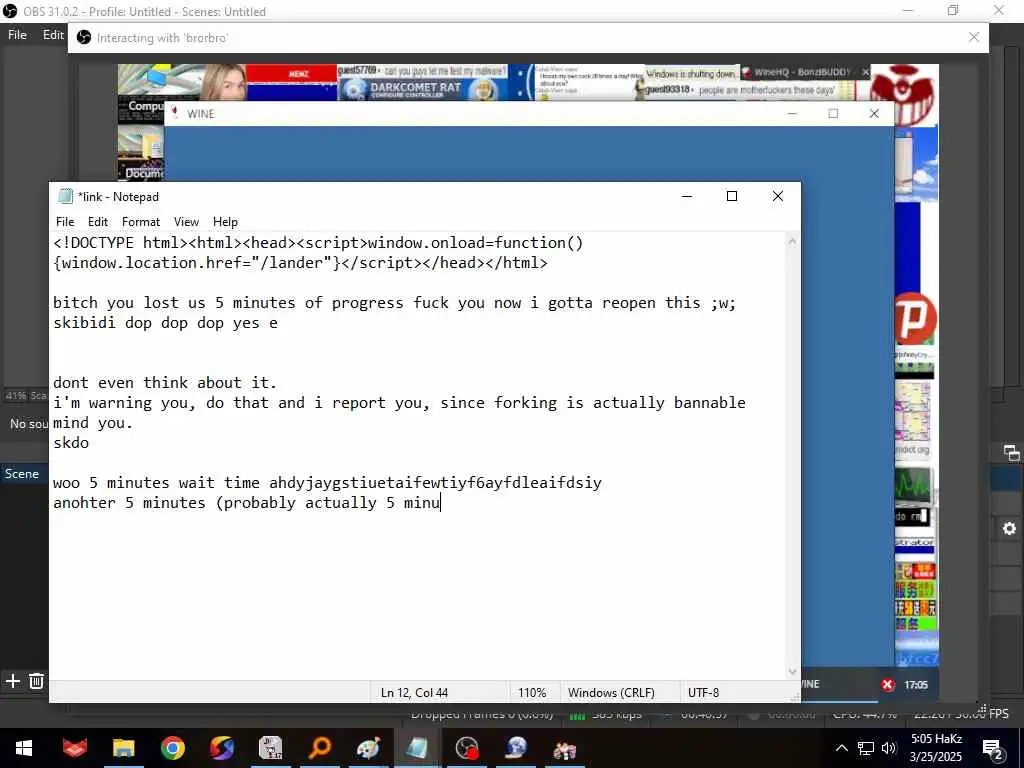
Task: Click the WINE window title icon
Action: click(x=174, y=113)
